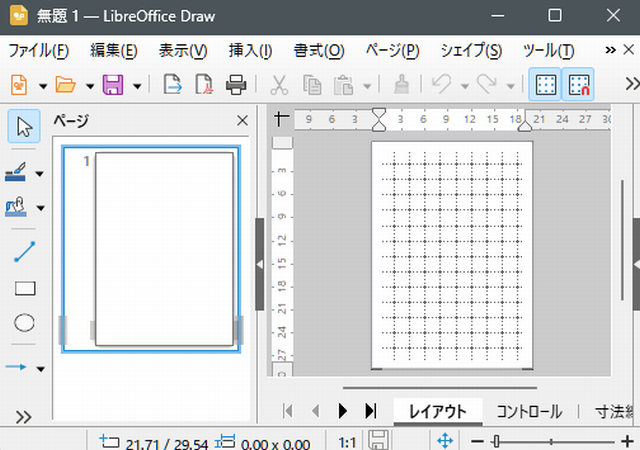
Task: Select the Ellipse shape tool
Action: point(25,322)
